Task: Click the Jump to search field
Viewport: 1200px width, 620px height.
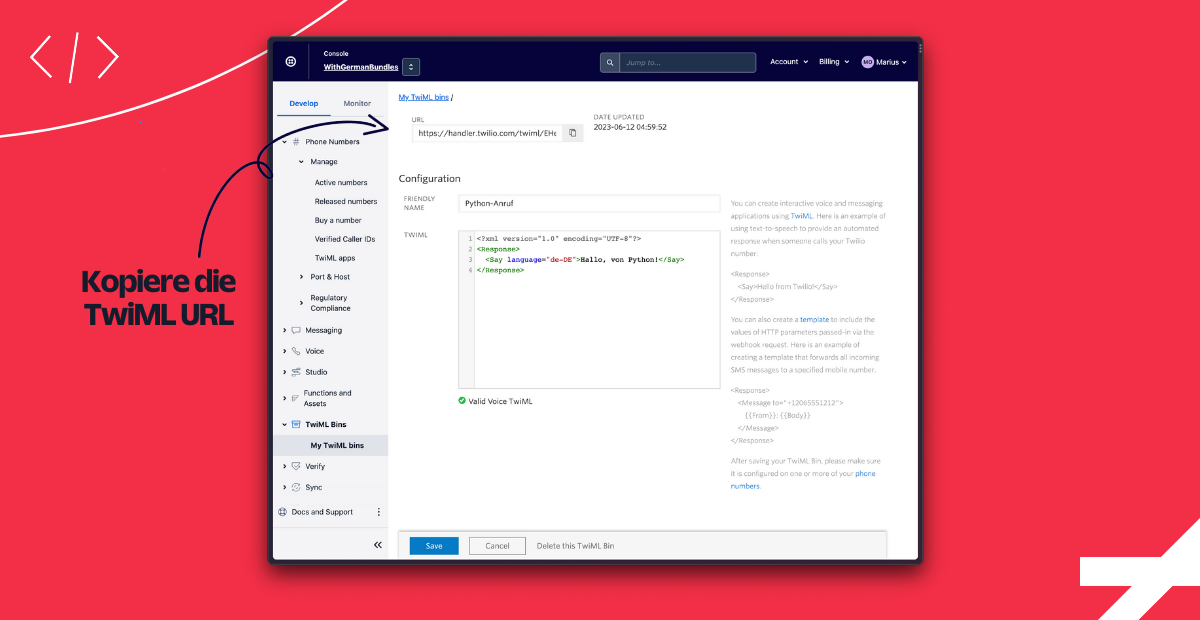Action: click(686, 63)
